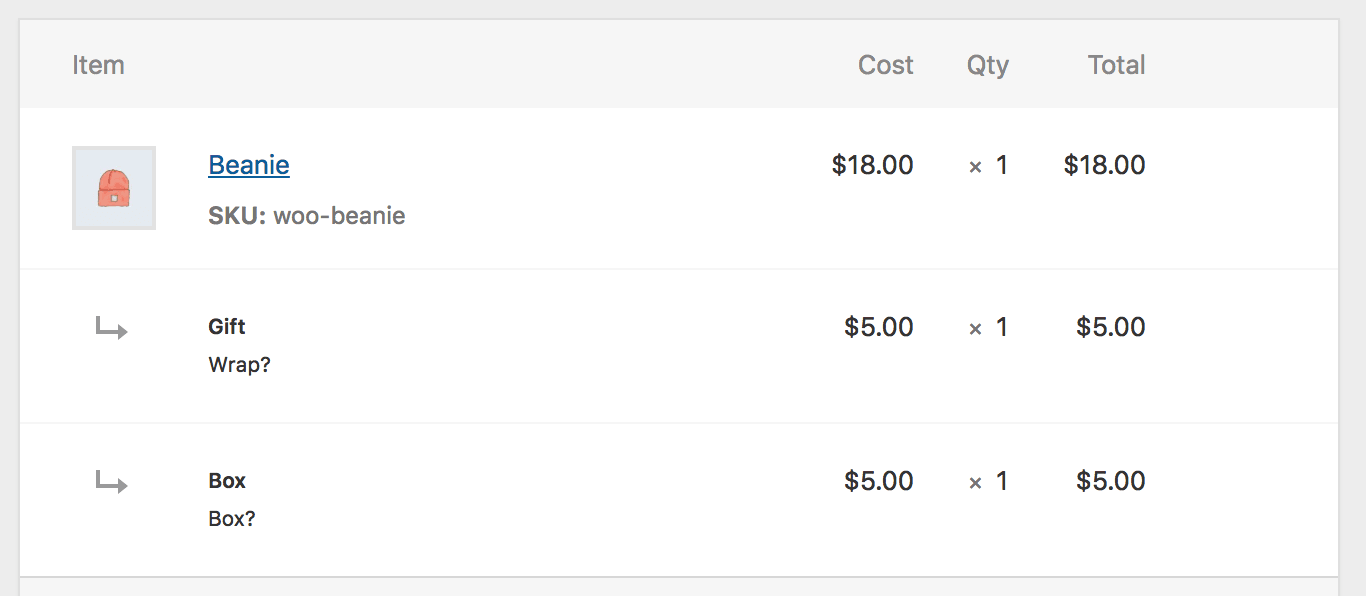The image size is (1366, 596).
Task: Click the Box? add-on description text
Action: (x=232, y=519)
